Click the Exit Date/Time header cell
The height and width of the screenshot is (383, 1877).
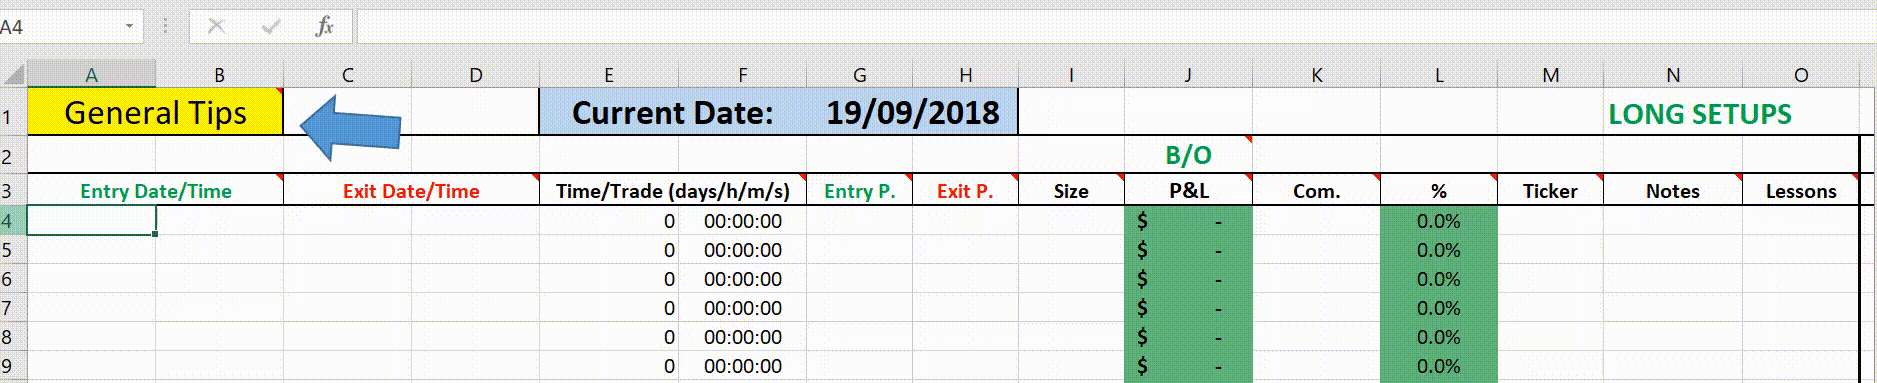pos(411,191)
